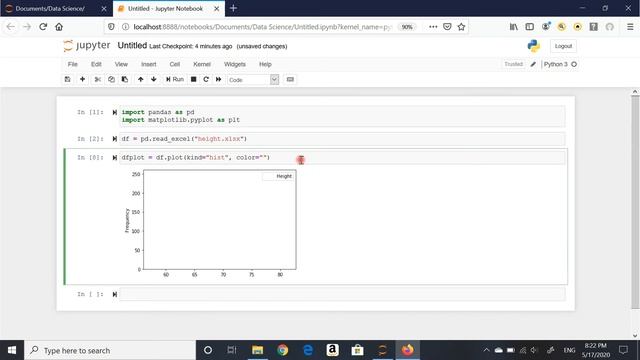Move selected cell down arrow
Screen dimensions: 640x360
pyautogui.click(x=154, y=79)
